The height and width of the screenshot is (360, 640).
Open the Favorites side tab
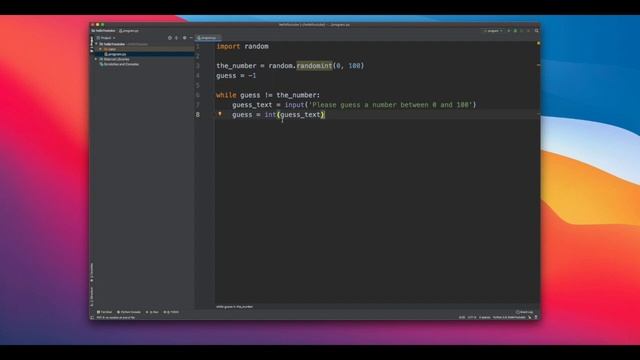[x=91, y=272]
